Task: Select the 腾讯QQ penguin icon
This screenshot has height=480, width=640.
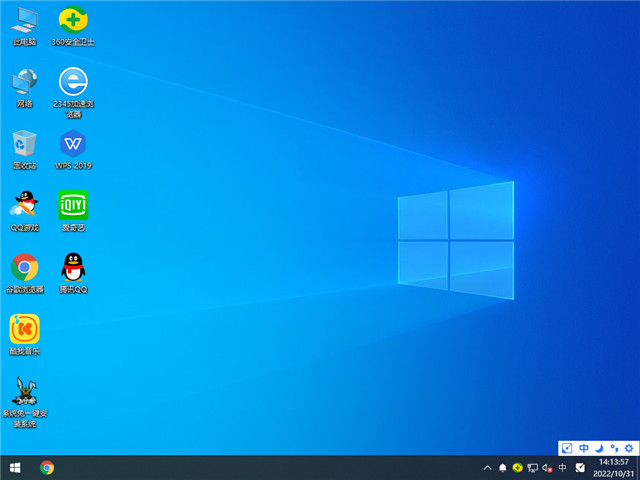Action: tap(72, 268)
